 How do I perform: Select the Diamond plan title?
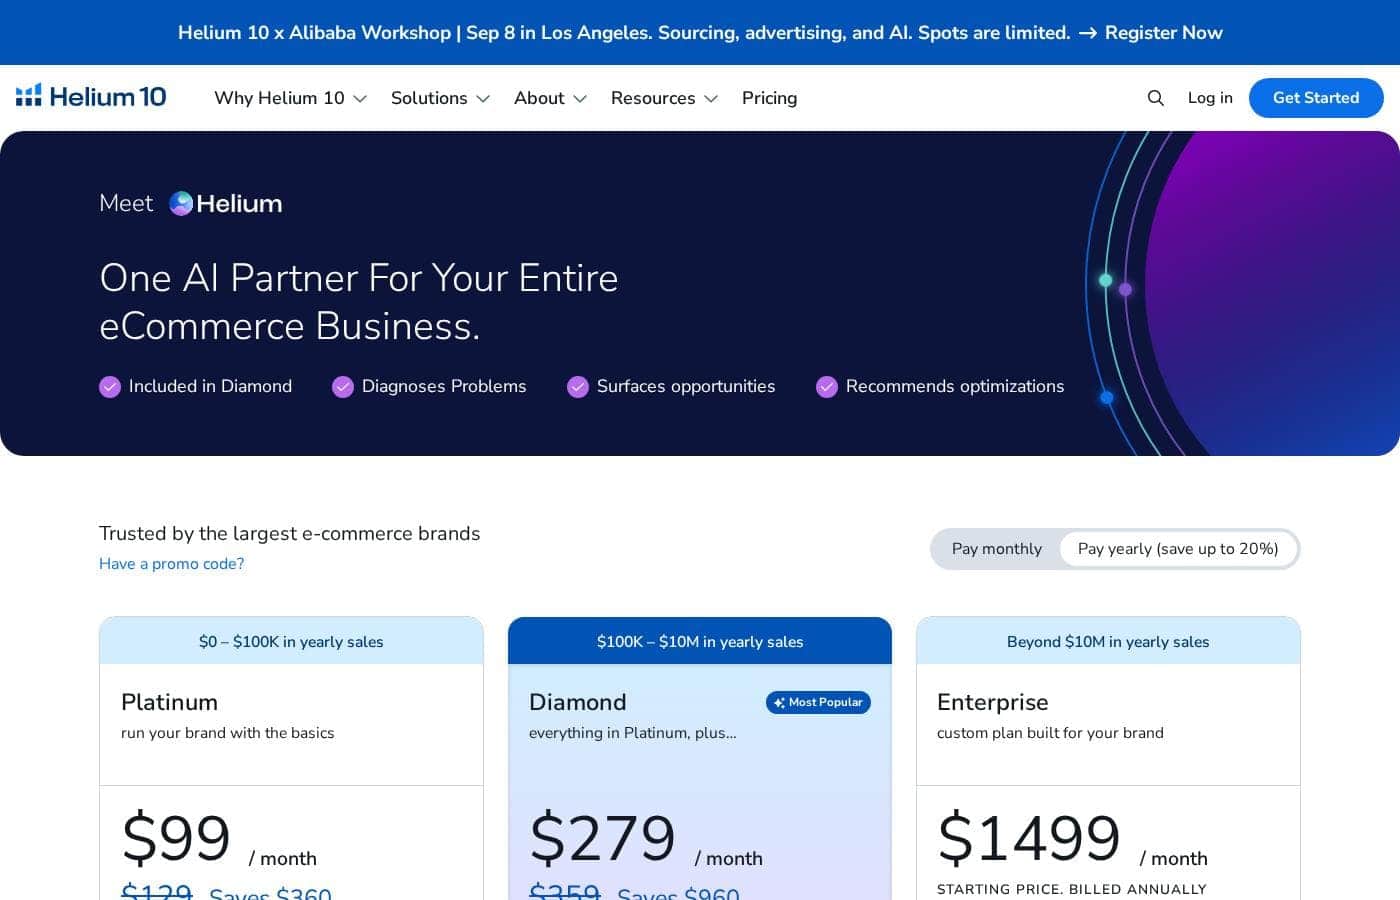click(x=578, y=702)
